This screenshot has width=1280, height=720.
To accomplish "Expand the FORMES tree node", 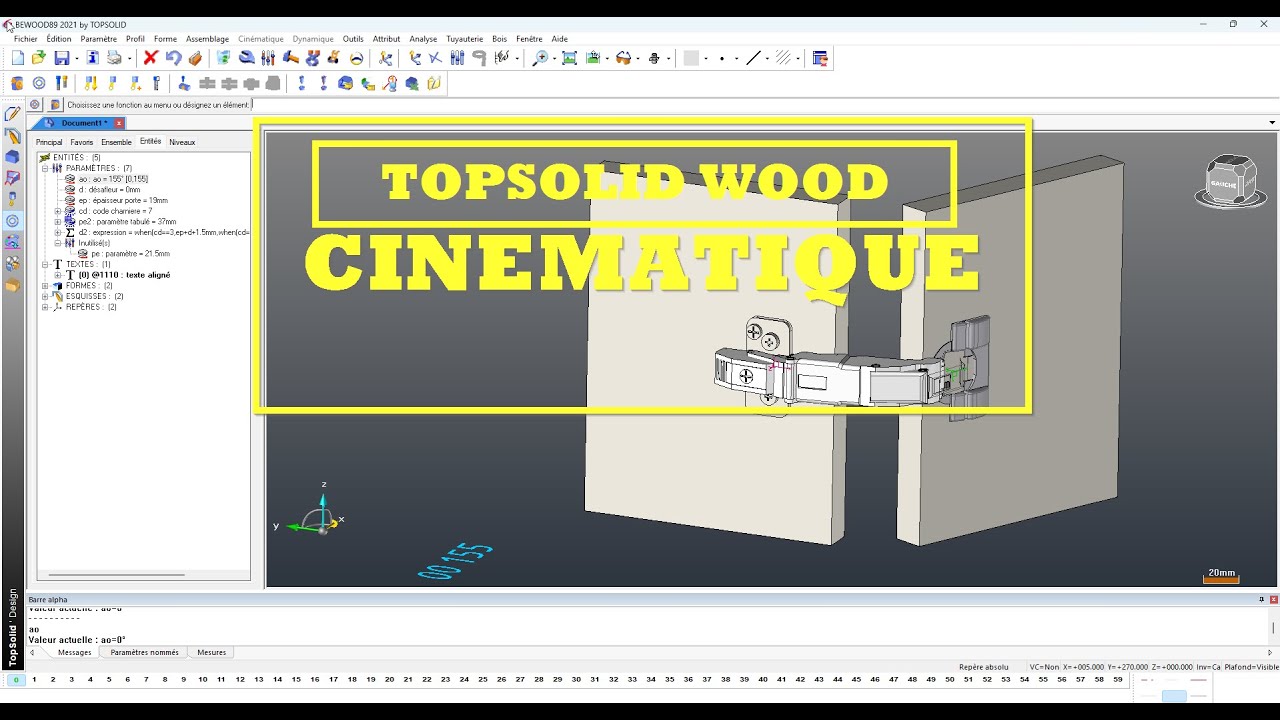I will [x=45, y=285].
